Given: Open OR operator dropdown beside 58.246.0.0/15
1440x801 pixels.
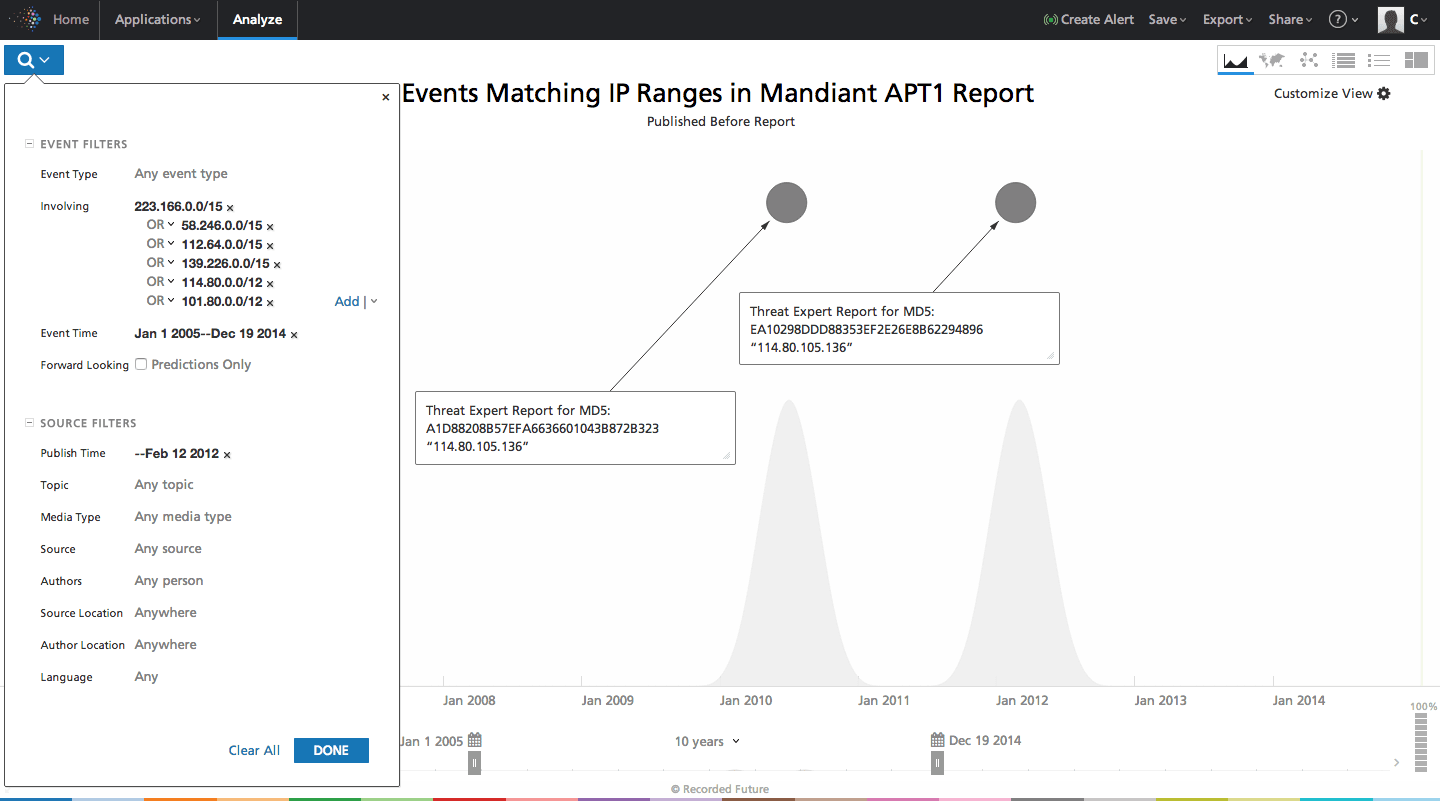Looking at the screenshot, I should (x=161, y=225).
